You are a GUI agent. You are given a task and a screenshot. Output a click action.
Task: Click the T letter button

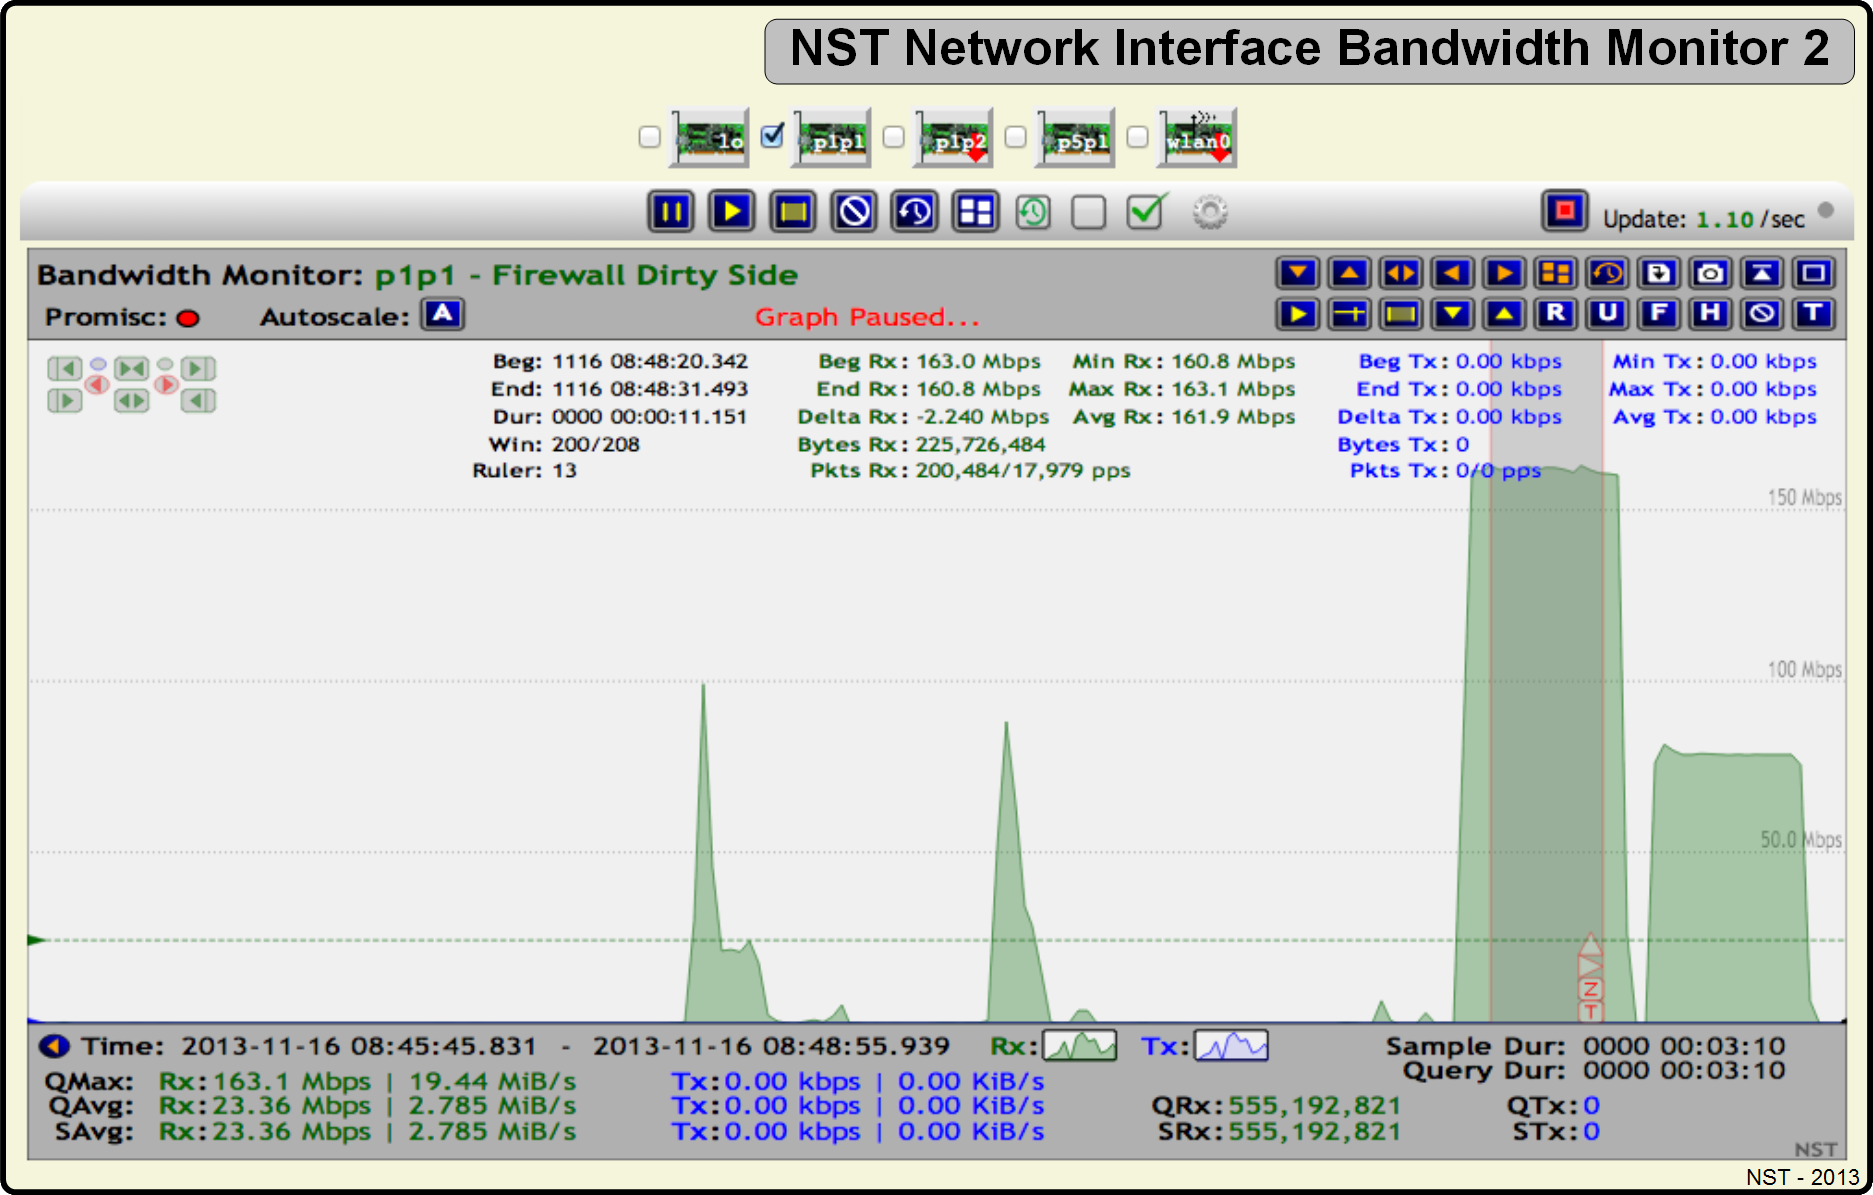[x=1814, y=314]
